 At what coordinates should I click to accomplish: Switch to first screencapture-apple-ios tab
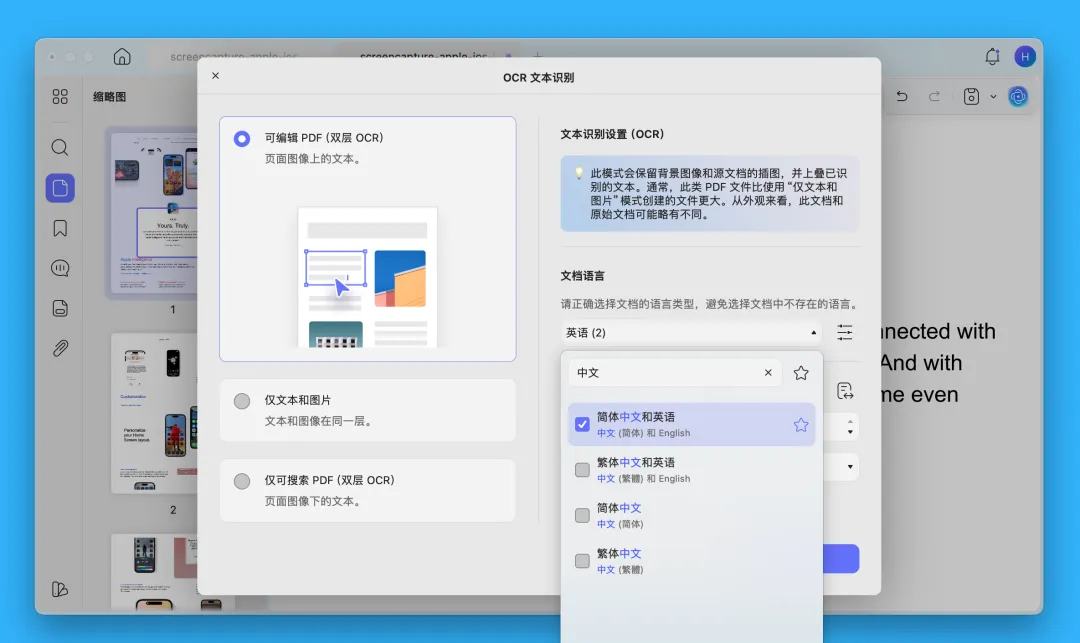click(233, 56)
